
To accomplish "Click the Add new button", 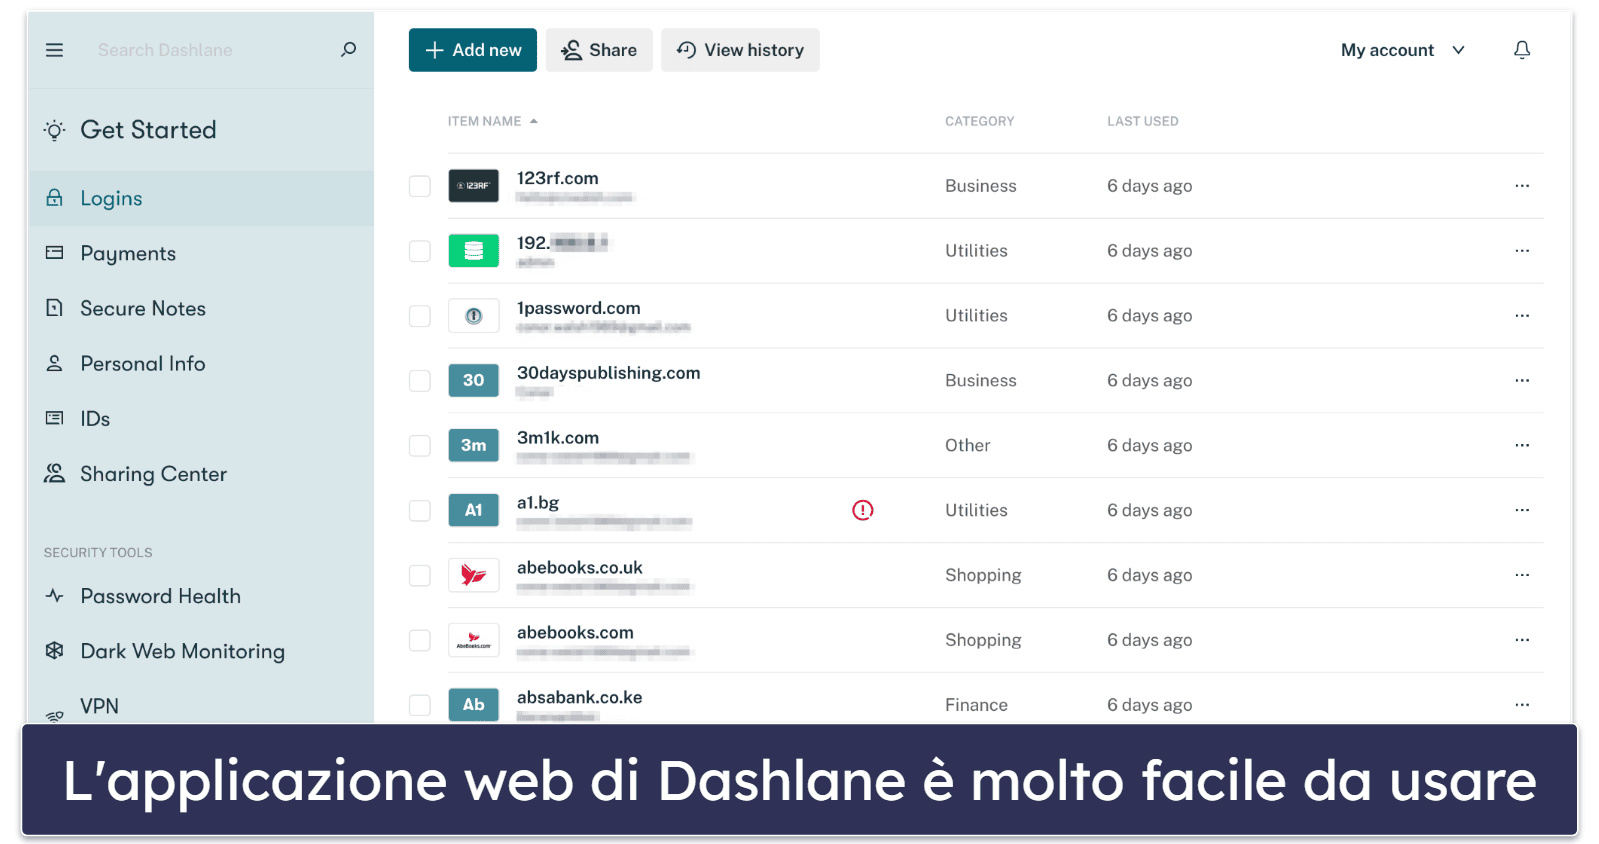I will coord(473,50).
